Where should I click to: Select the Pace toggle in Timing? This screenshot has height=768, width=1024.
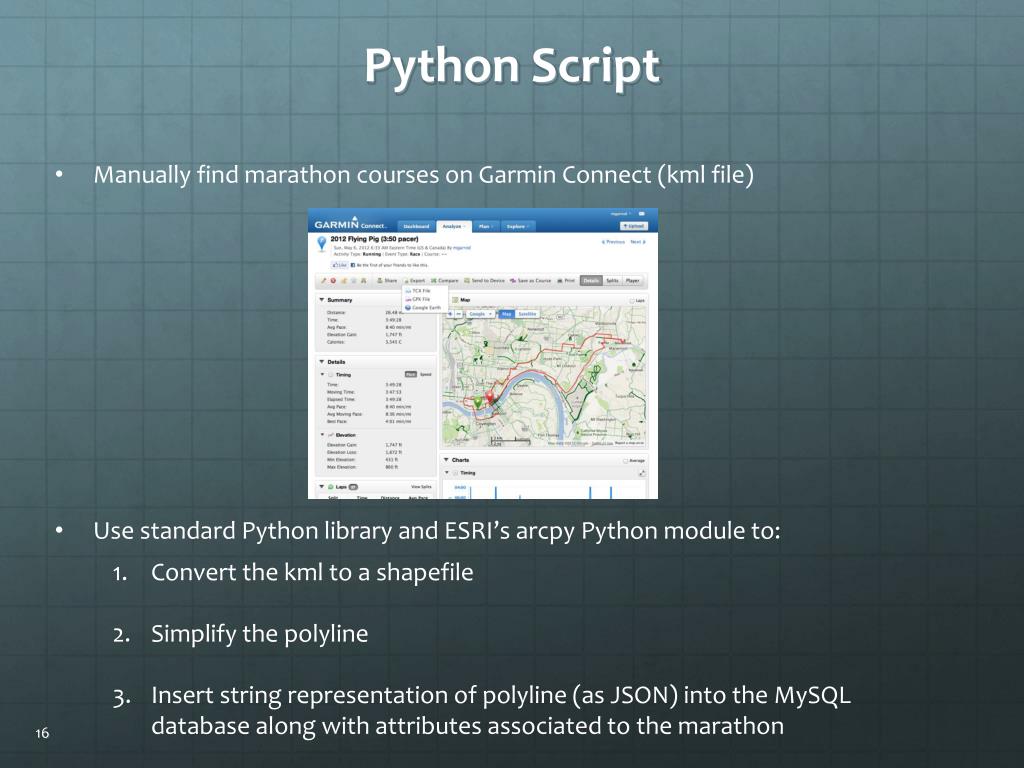pyautogui.click(x=411, y=374)
